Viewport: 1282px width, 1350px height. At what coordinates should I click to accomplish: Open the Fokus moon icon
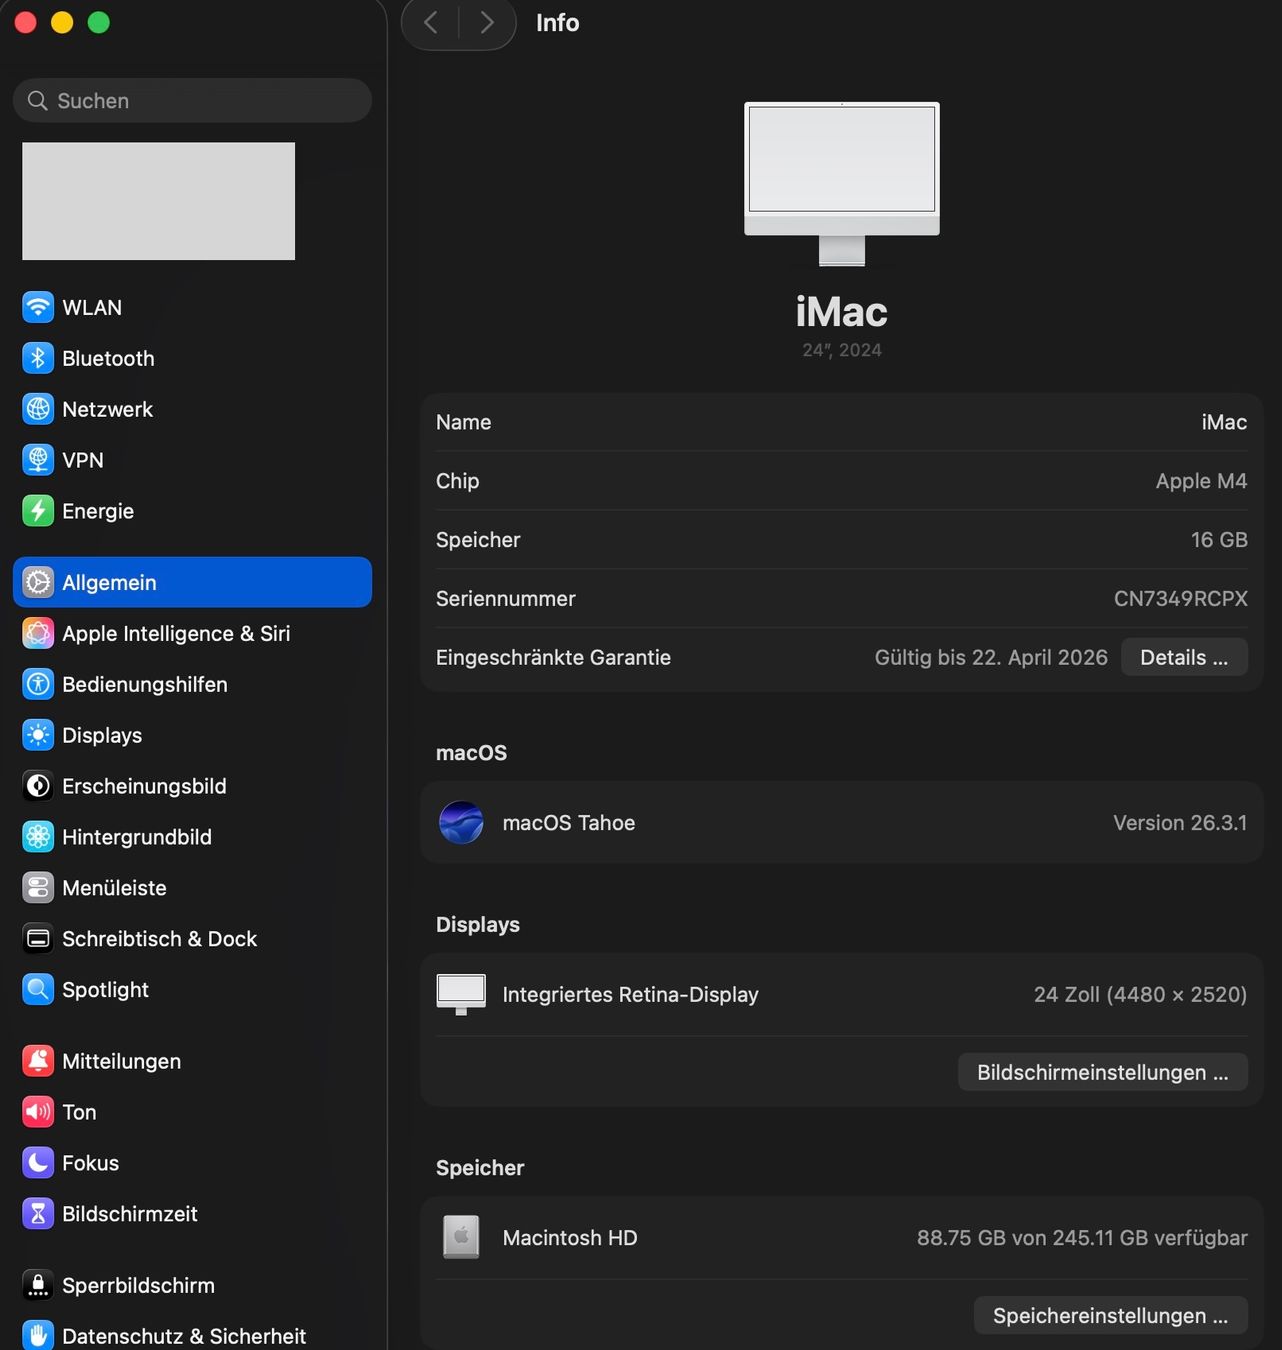[38, 1163]
